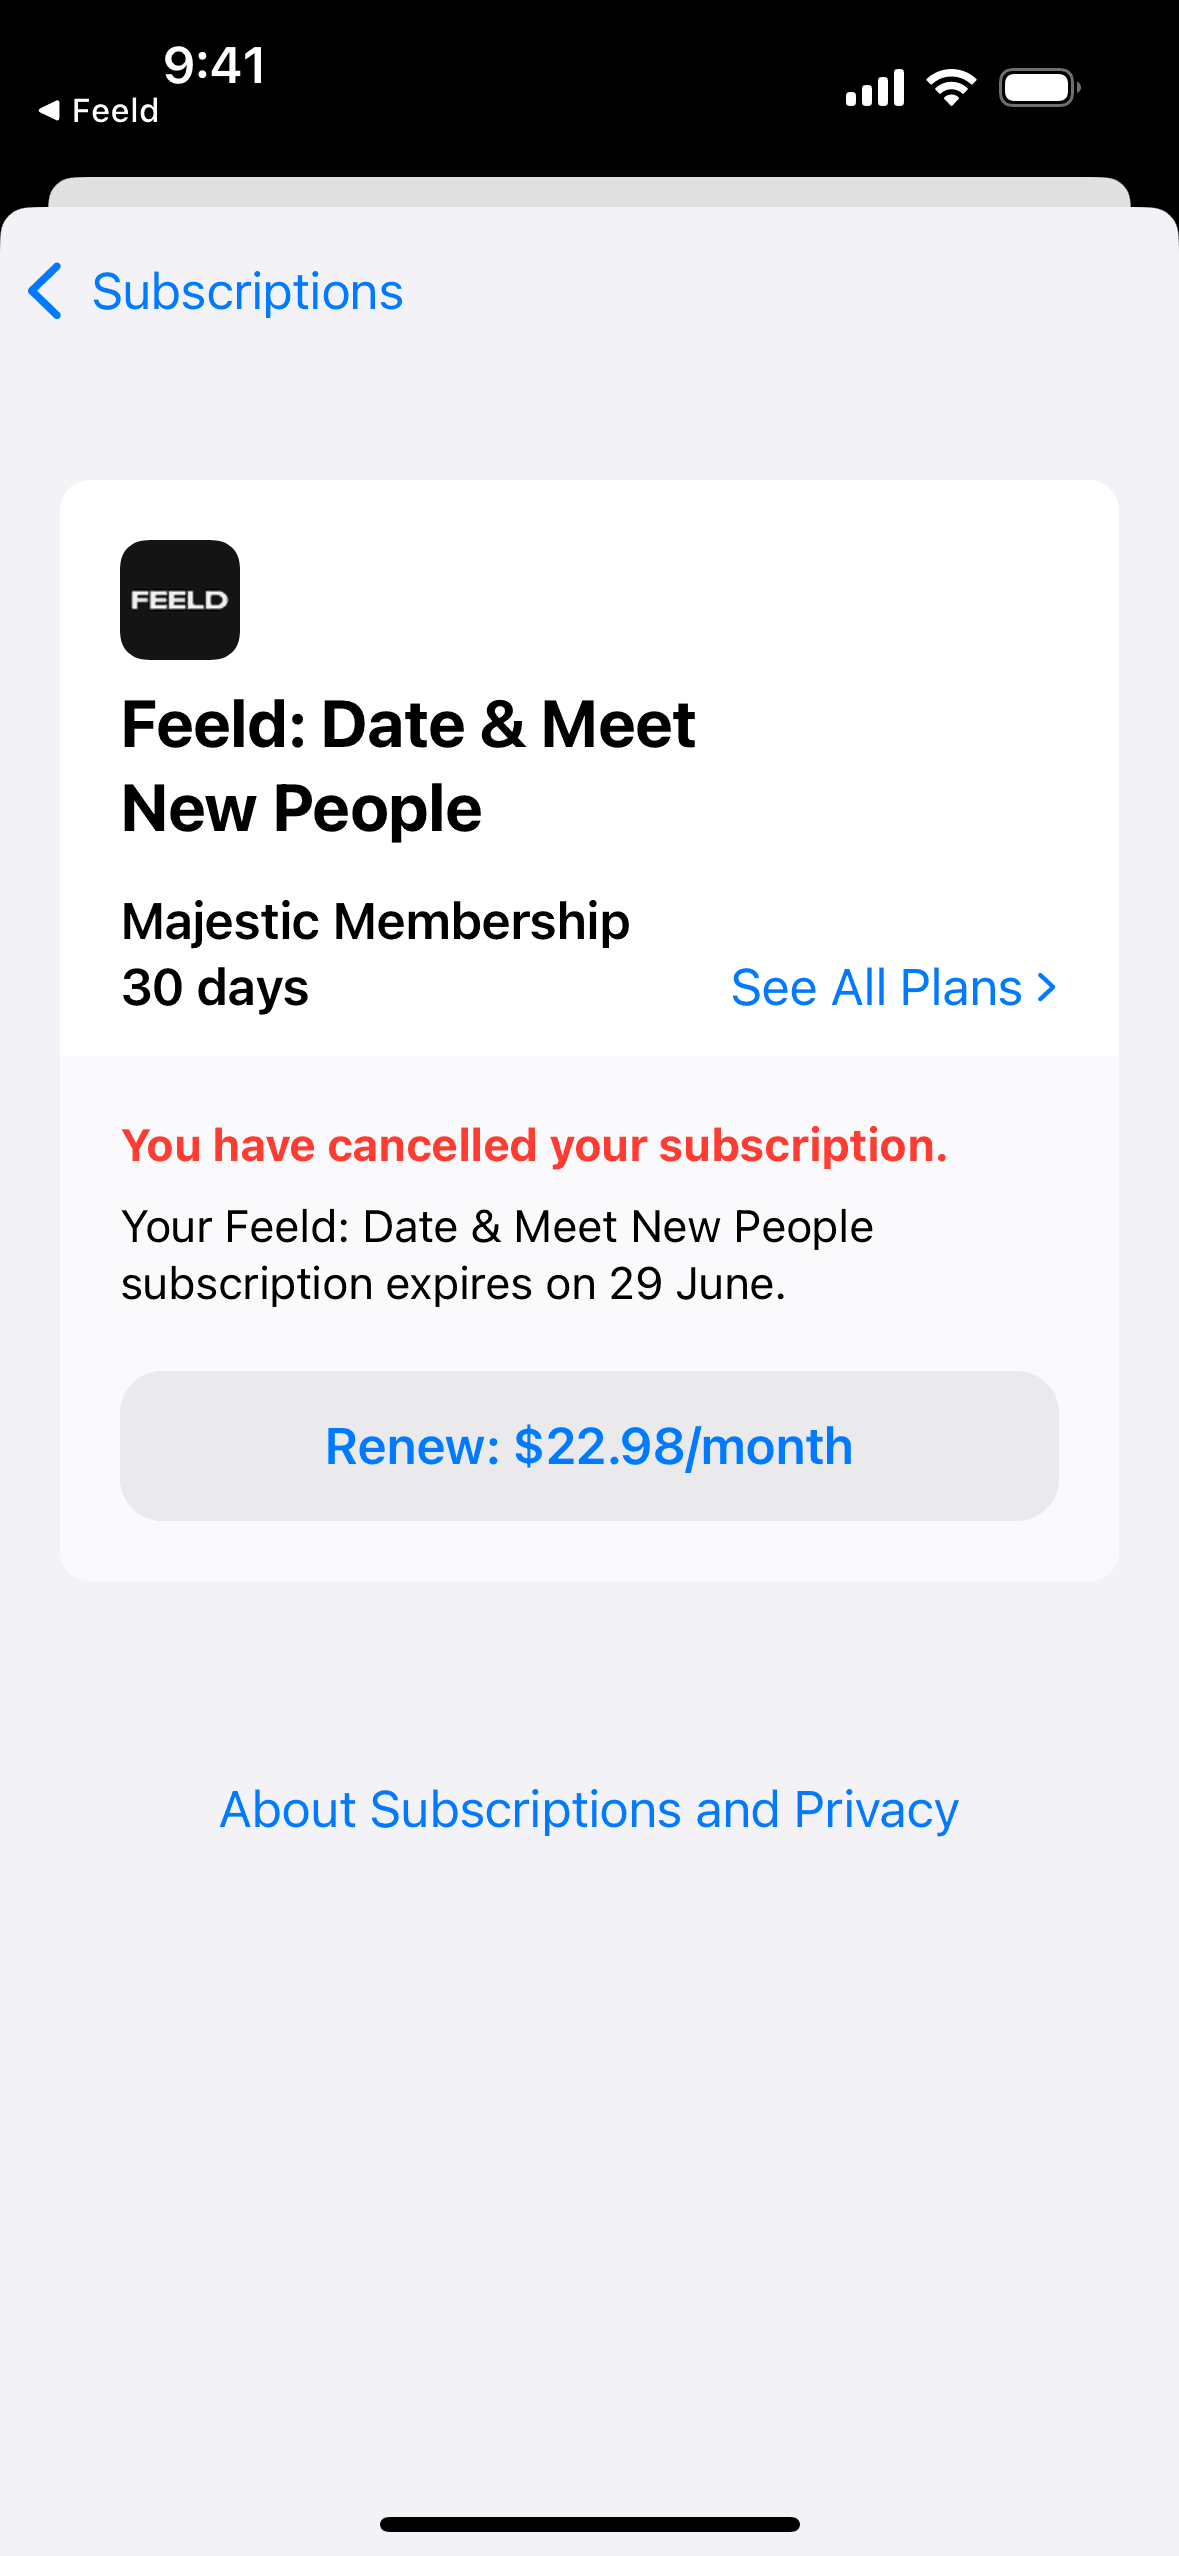
Task: Tap the Majestic Membership plan name
Action: tap(375, 921)
